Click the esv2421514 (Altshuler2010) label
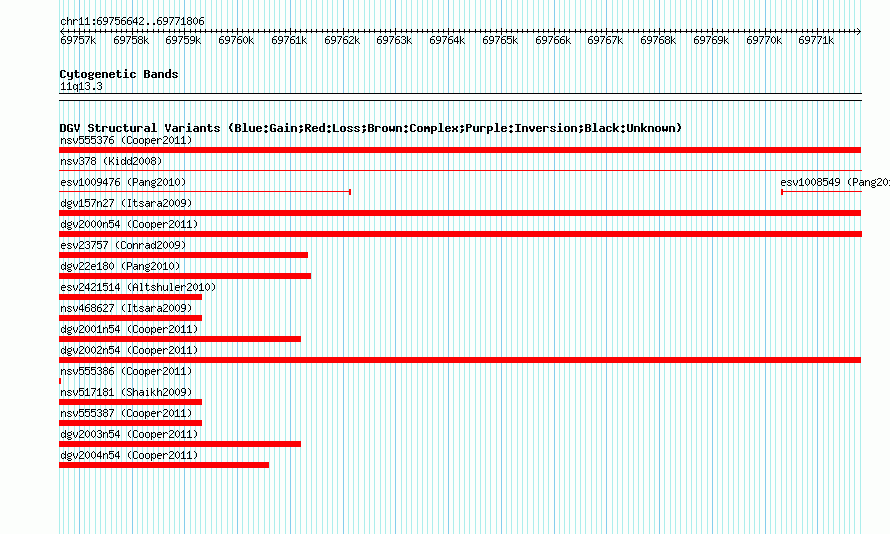The height and width of the screenshot is (534, 890). (138, 287)
